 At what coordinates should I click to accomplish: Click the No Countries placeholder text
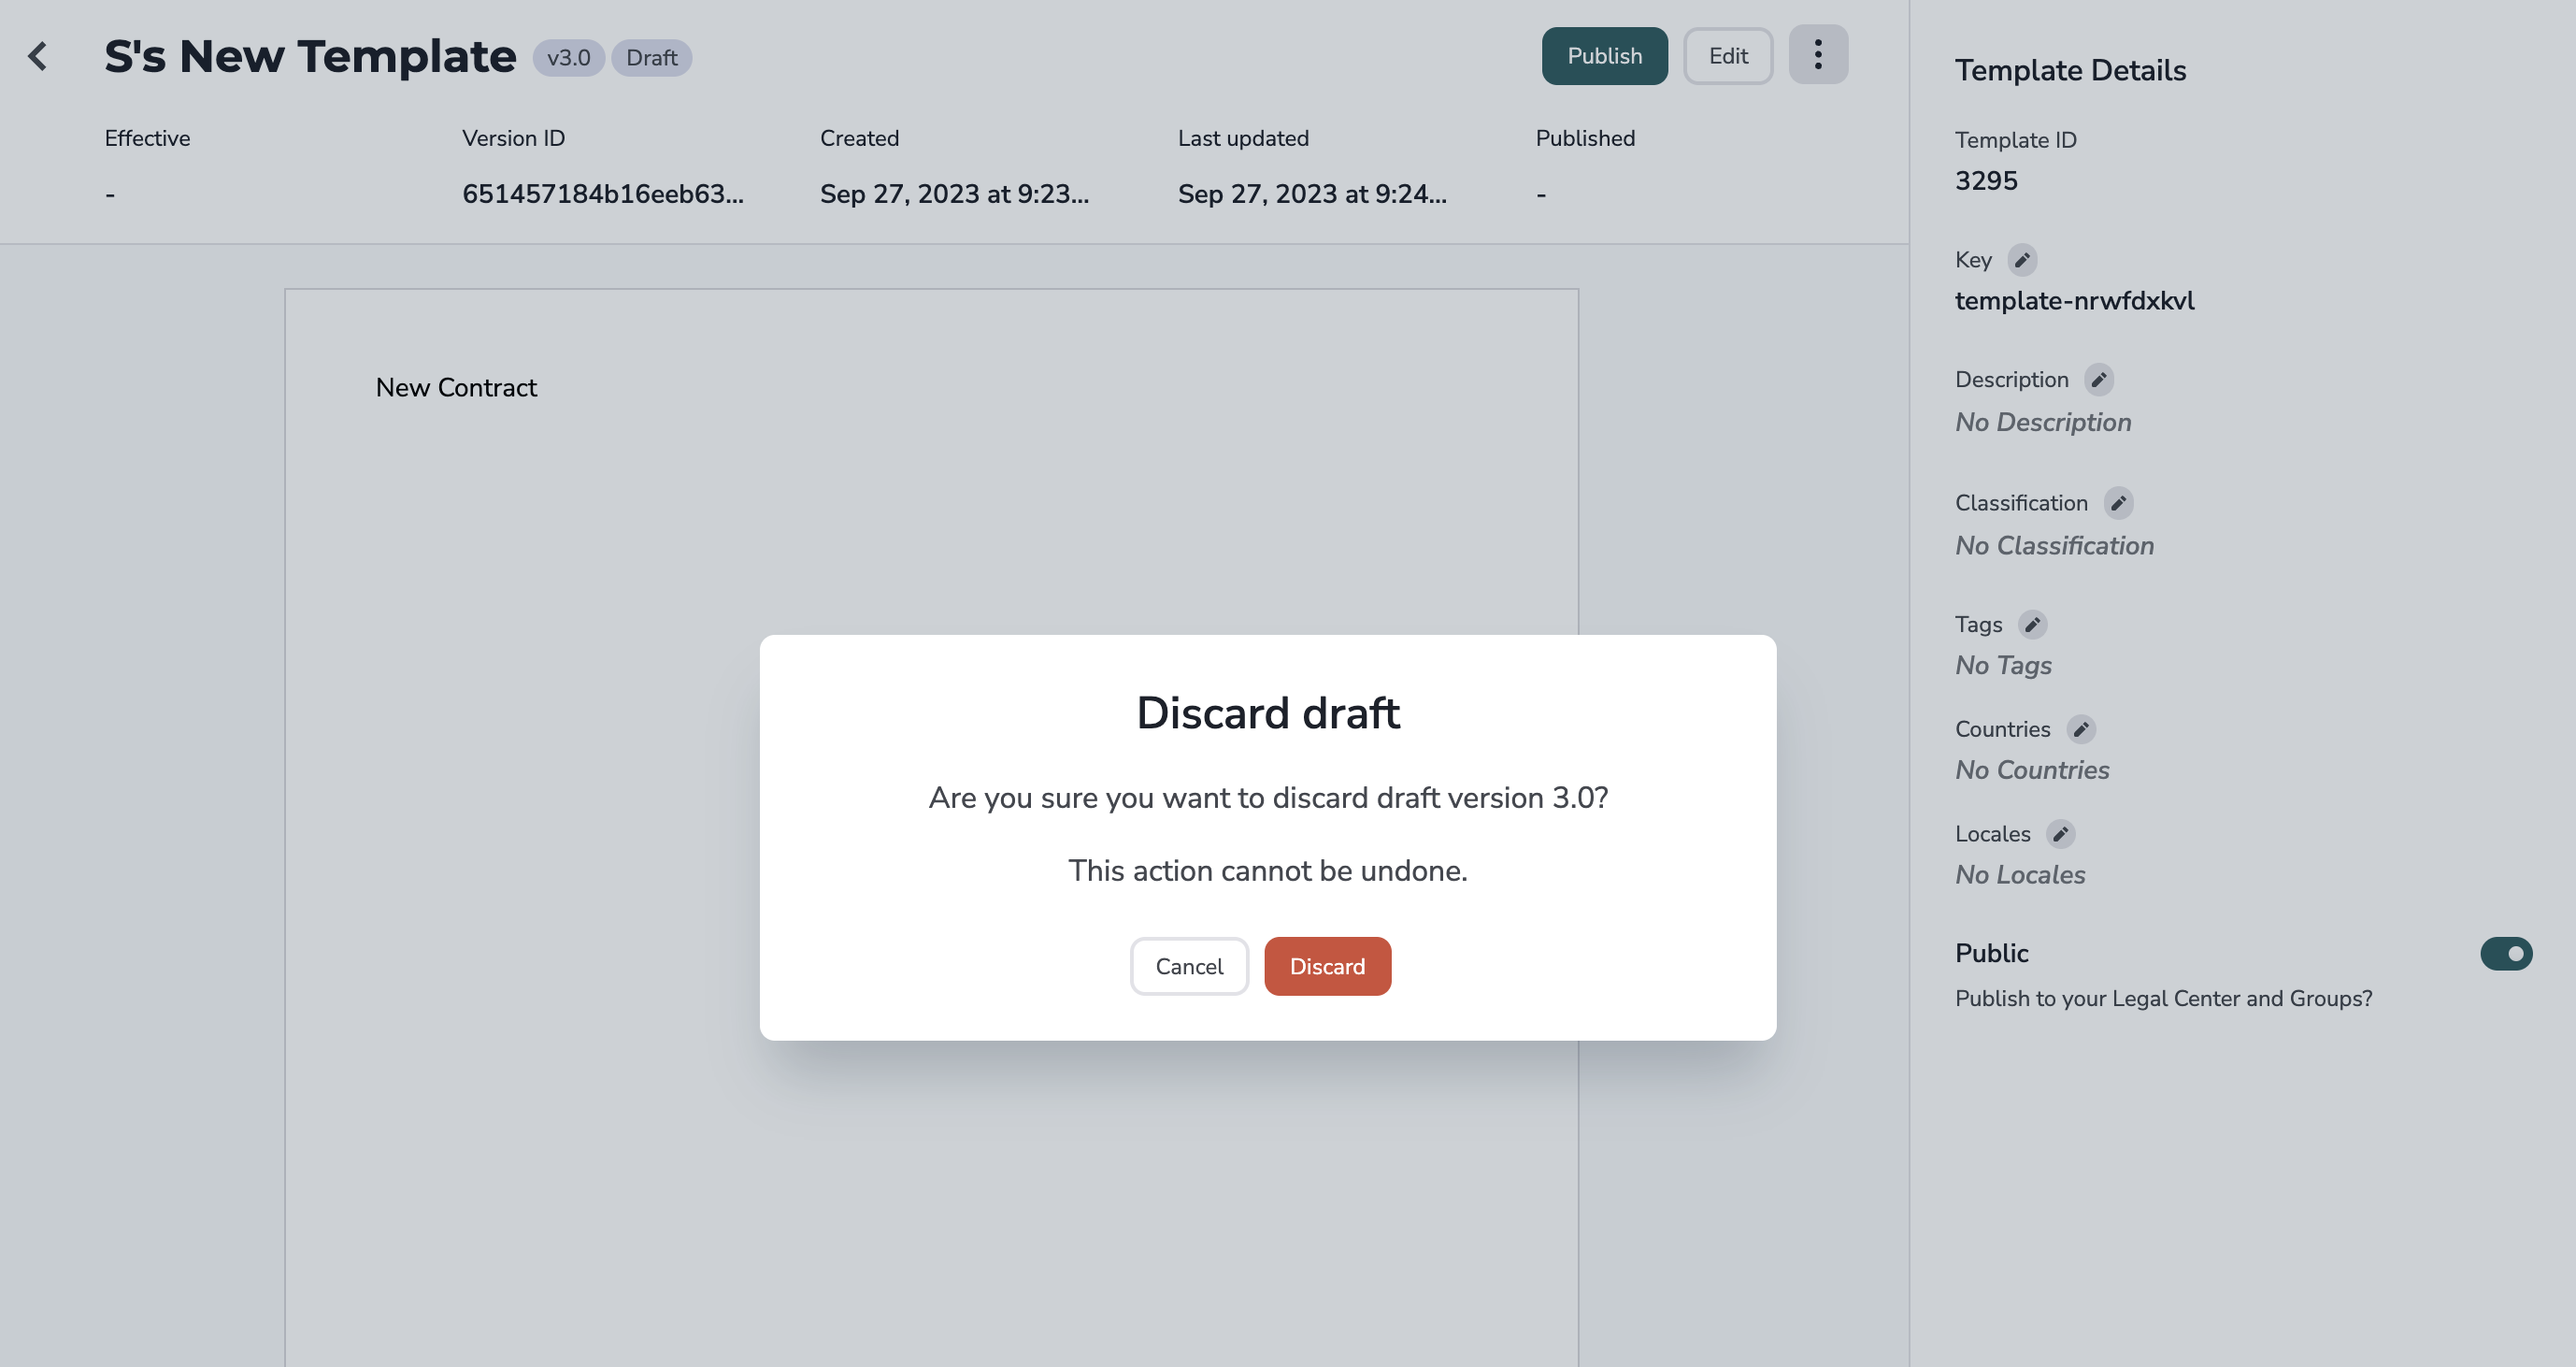(2032, 770)
